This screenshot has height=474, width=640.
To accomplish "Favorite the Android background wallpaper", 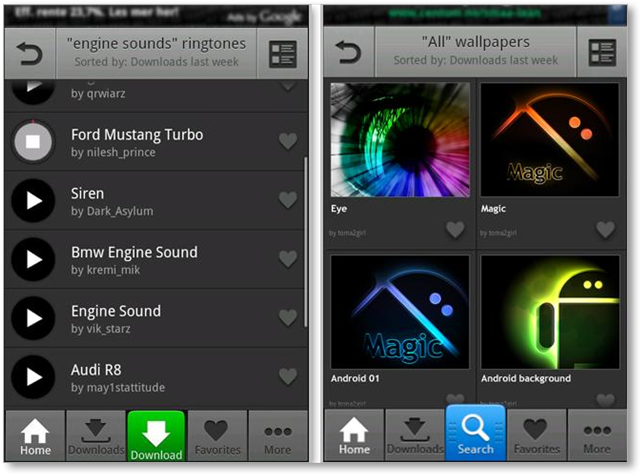I will click(605, 400).
